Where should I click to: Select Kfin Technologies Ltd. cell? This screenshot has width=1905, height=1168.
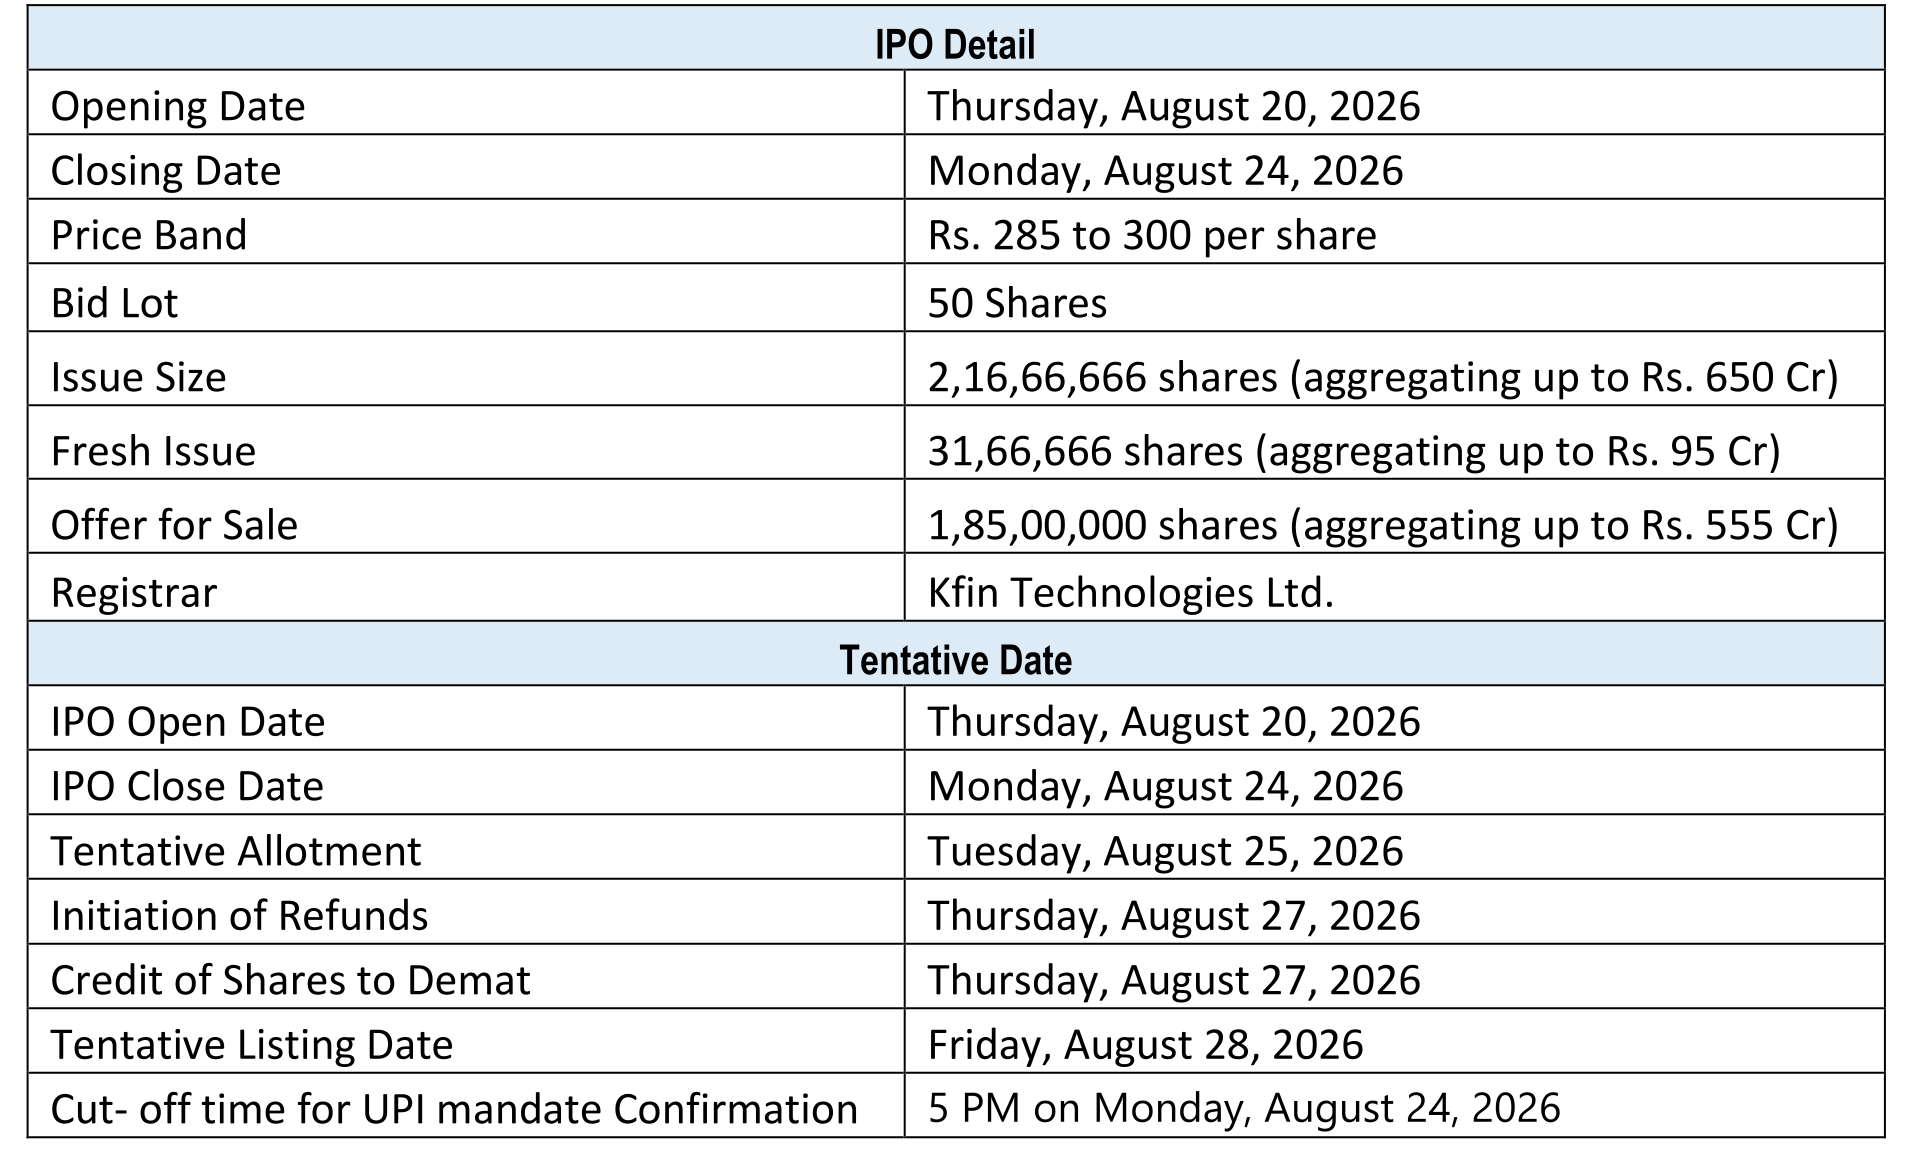1394,588
